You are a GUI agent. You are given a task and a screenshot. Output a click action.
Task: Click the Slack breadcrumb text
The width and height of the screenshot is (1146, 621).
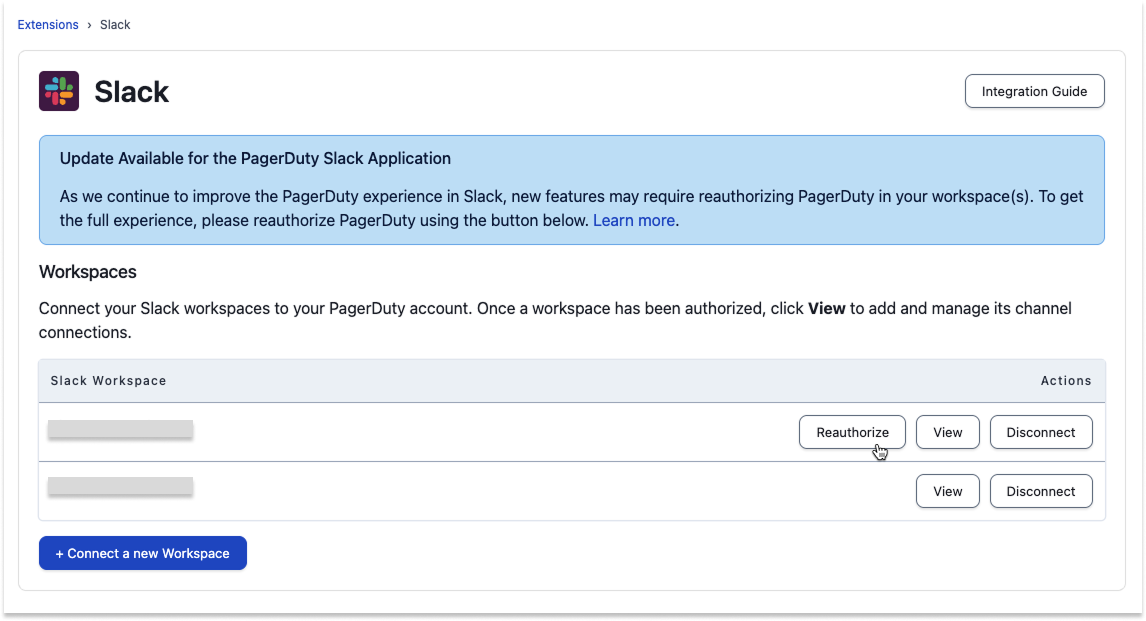(x=115, y=25)
